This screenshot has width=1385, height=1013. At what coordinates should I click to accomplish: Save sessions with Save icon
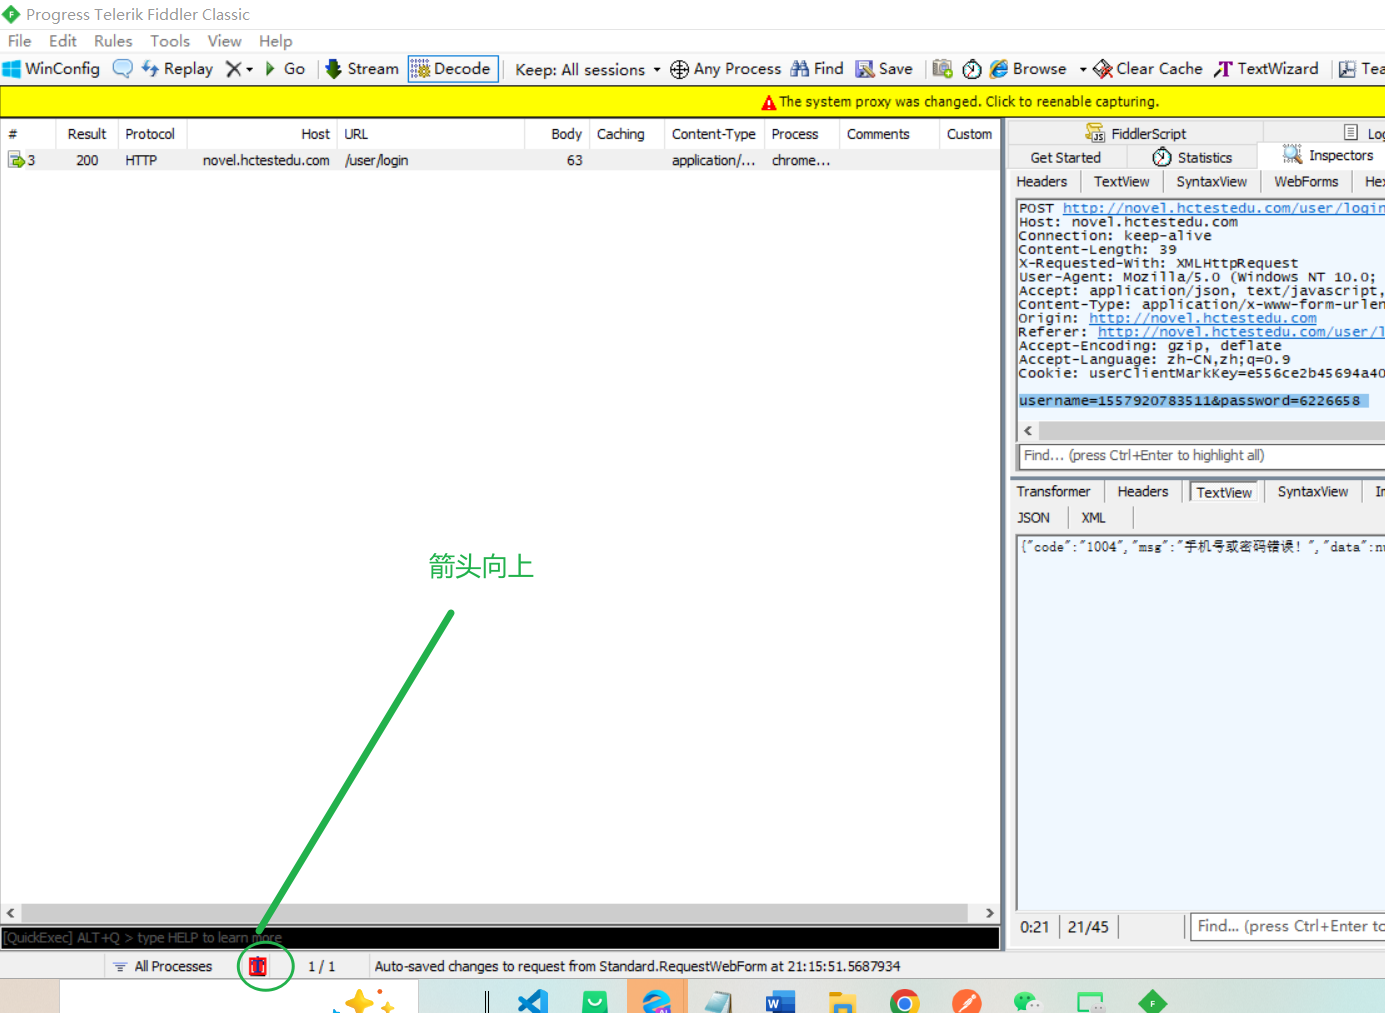click(x=884, y=68)
